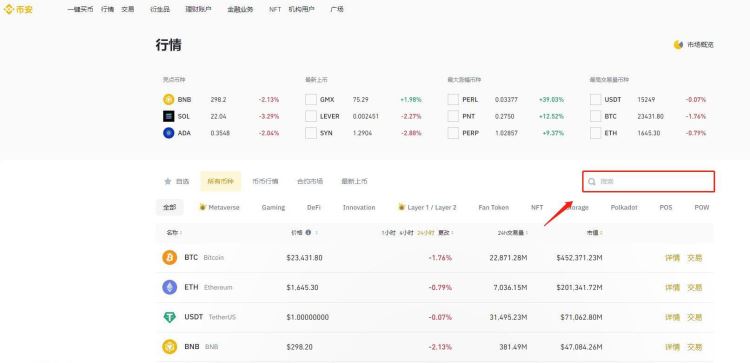
Task: Switch change period to 1小时
Action: coord(388,233)
